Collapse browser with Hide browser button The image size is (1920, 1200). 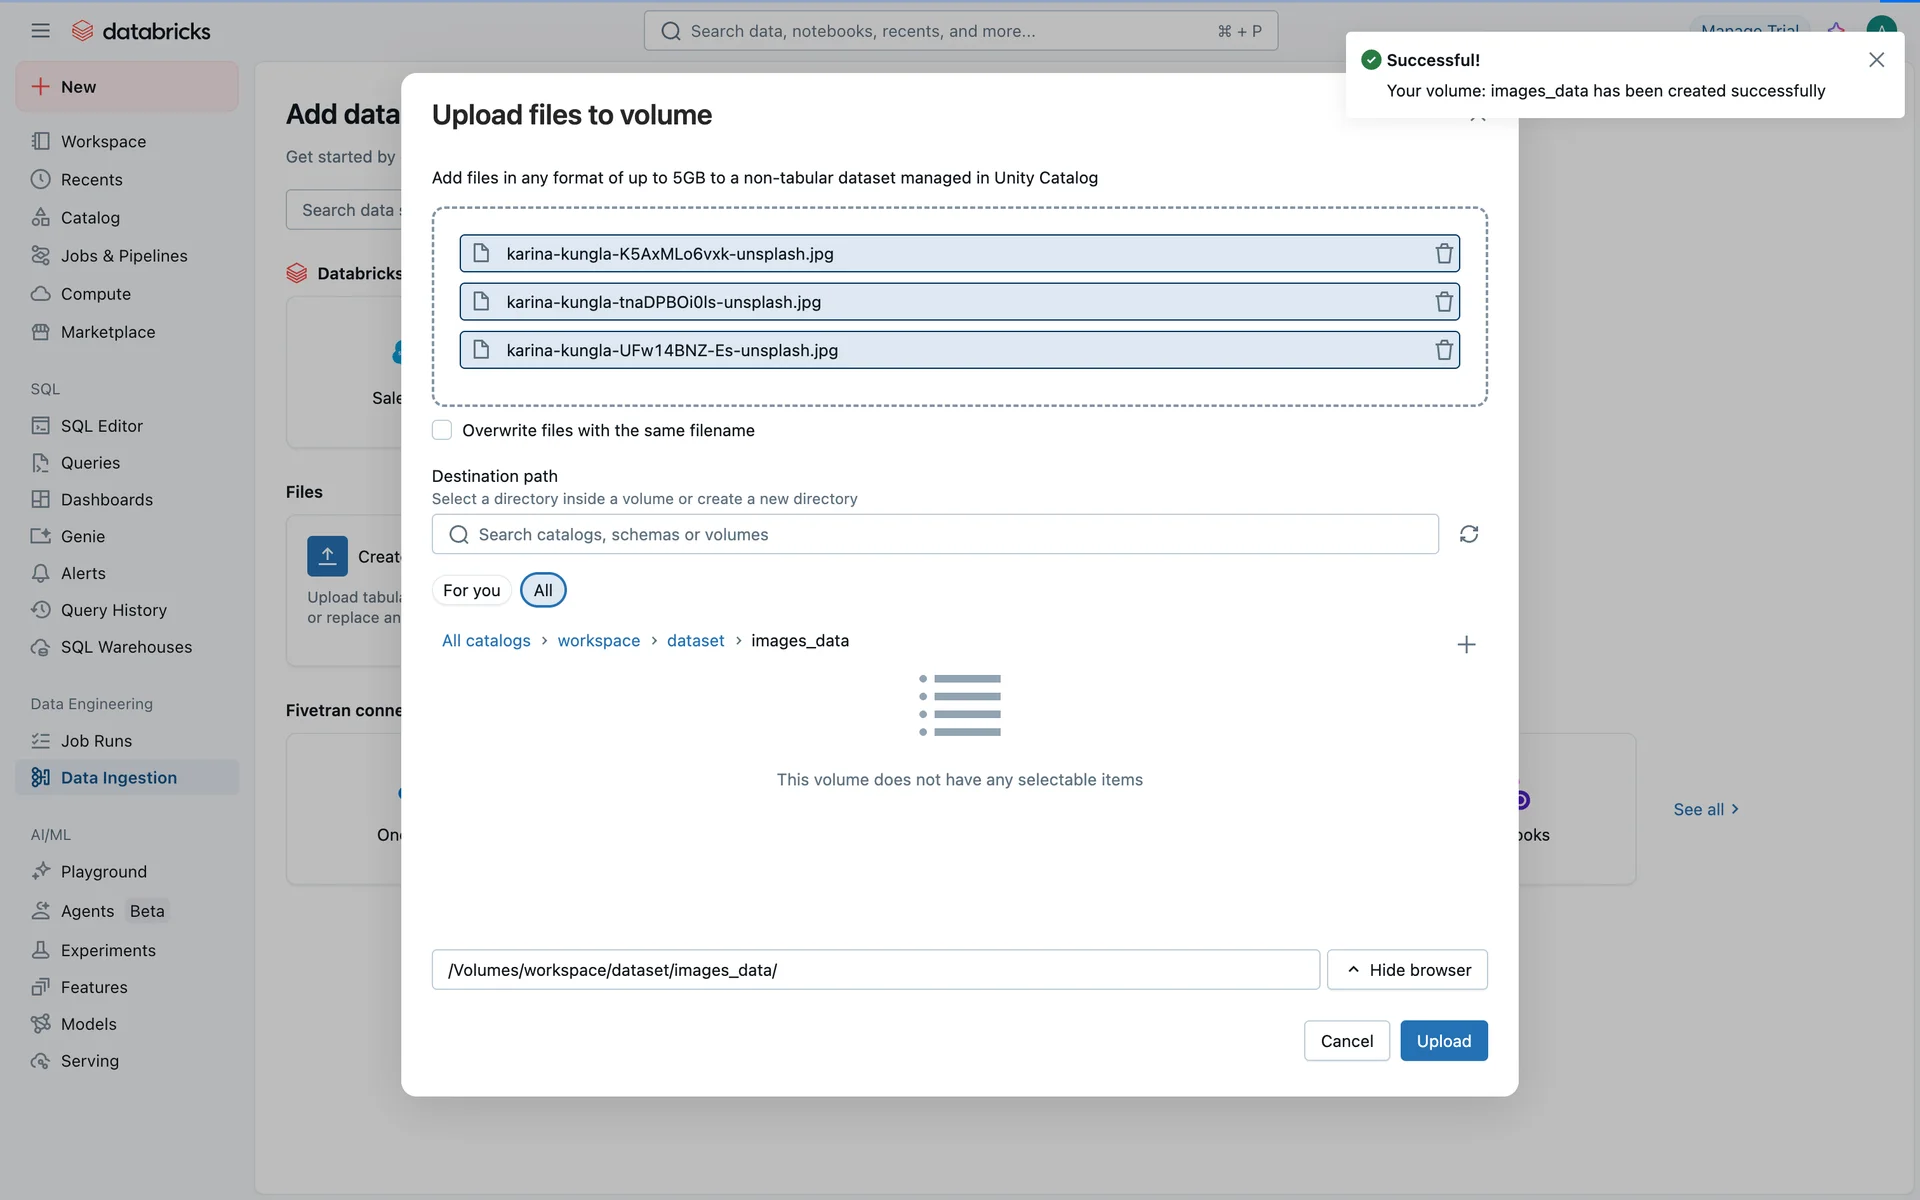[x=1407, y=970]
